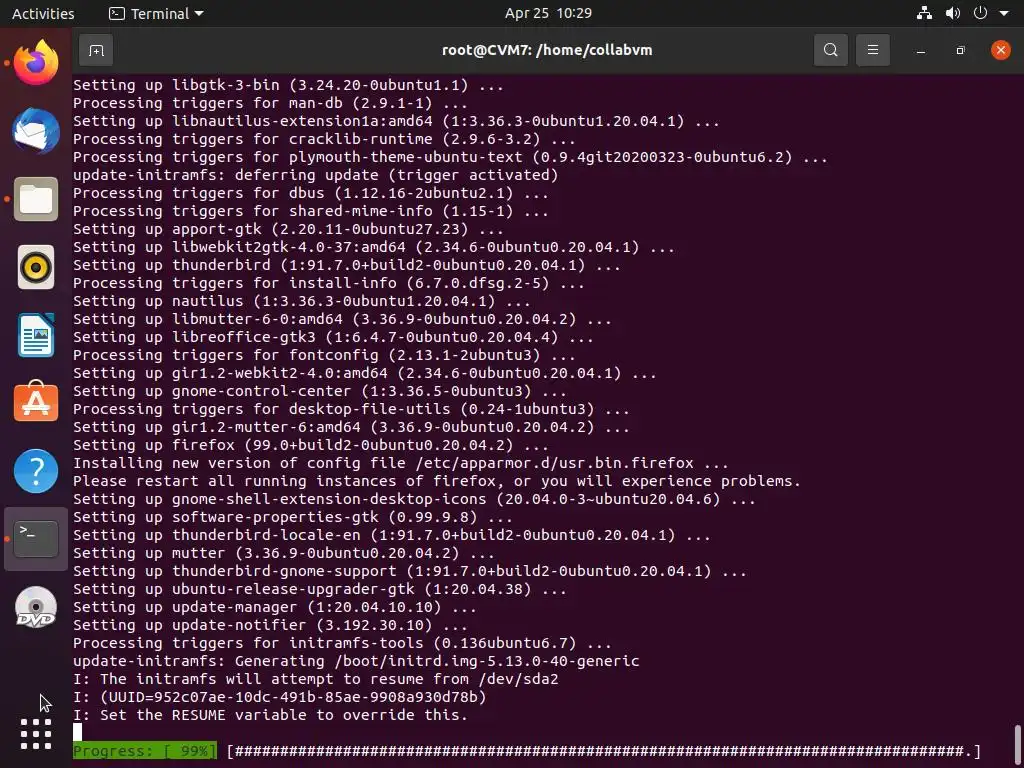Open the Terminal app menu in top bar
Viewport: 1024px width, 768px height.
coord(156,13)
